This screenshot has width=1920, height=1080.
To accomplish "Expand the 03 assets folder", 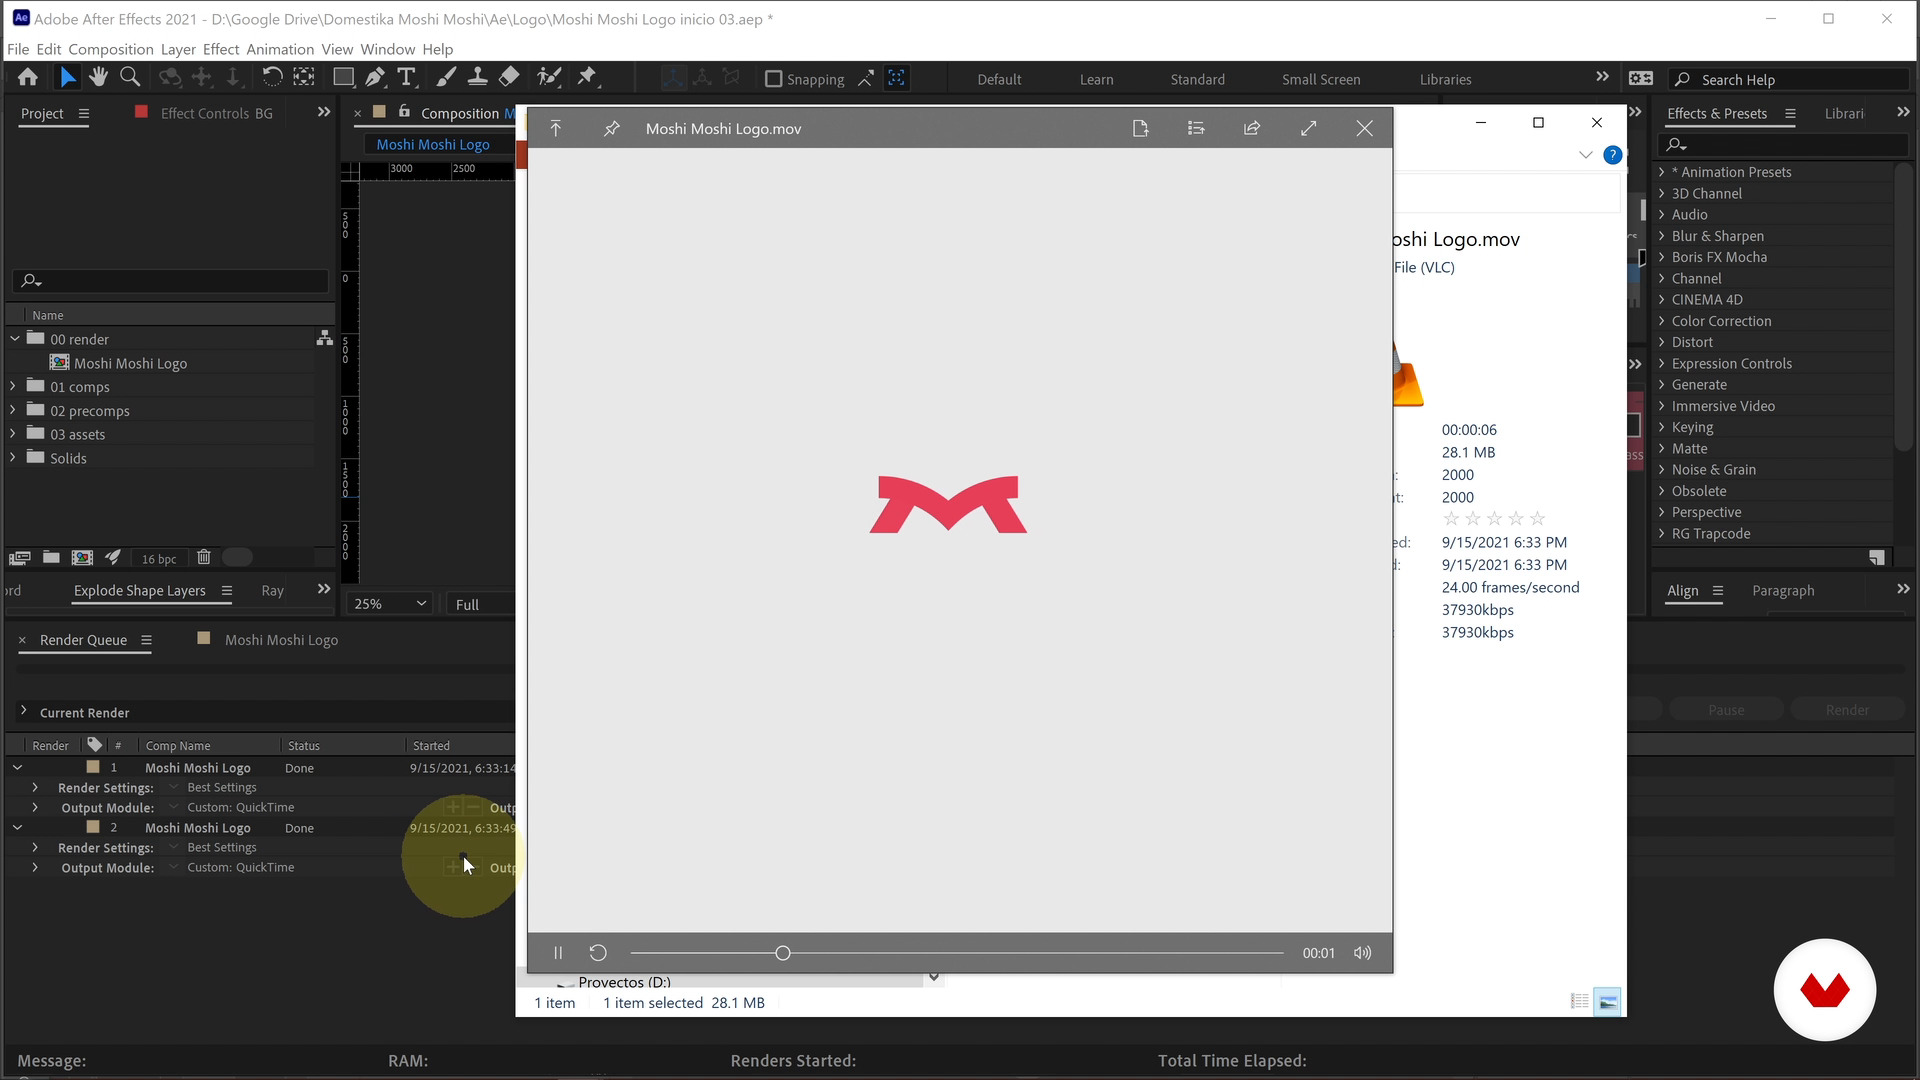I will coord(13,434).
